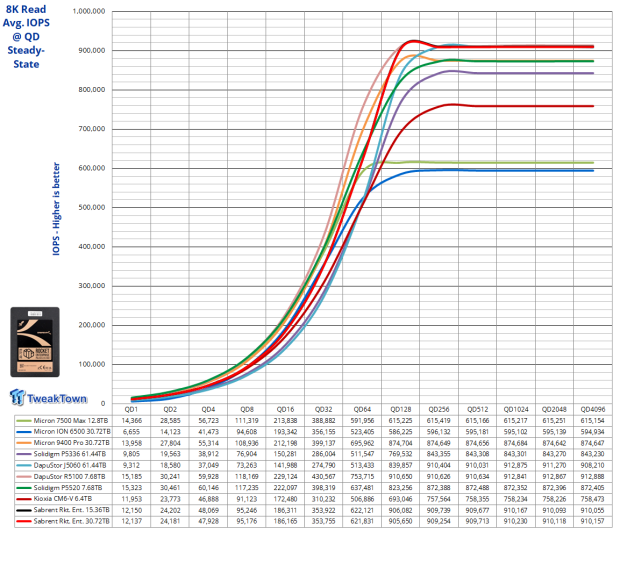Click the Micron 9400 Pro QD32 value 399,137
620x568 pixels.
tap(324, 443)
